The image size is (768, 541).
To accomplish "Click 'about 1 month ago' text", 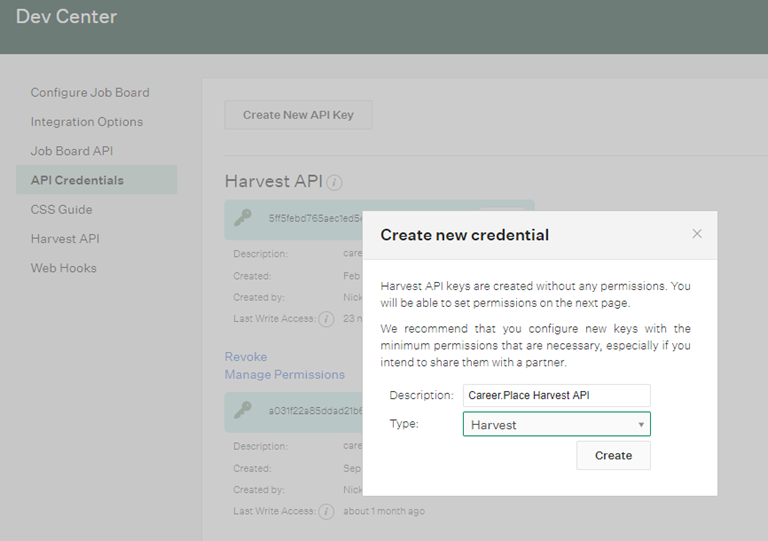I will pos(384,511).
